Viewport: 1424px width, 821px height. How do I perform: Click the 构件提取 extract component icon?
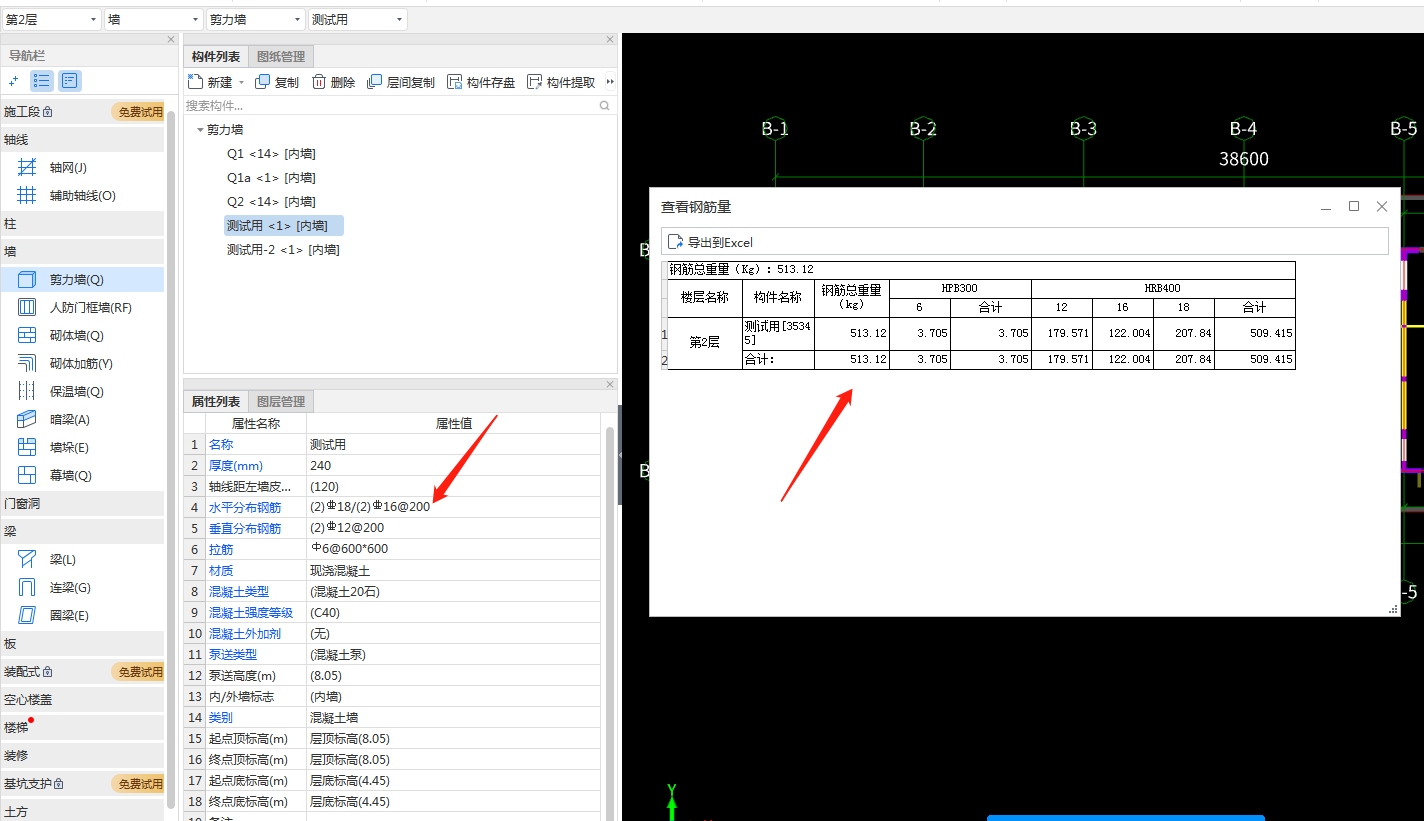pos(535,82)
